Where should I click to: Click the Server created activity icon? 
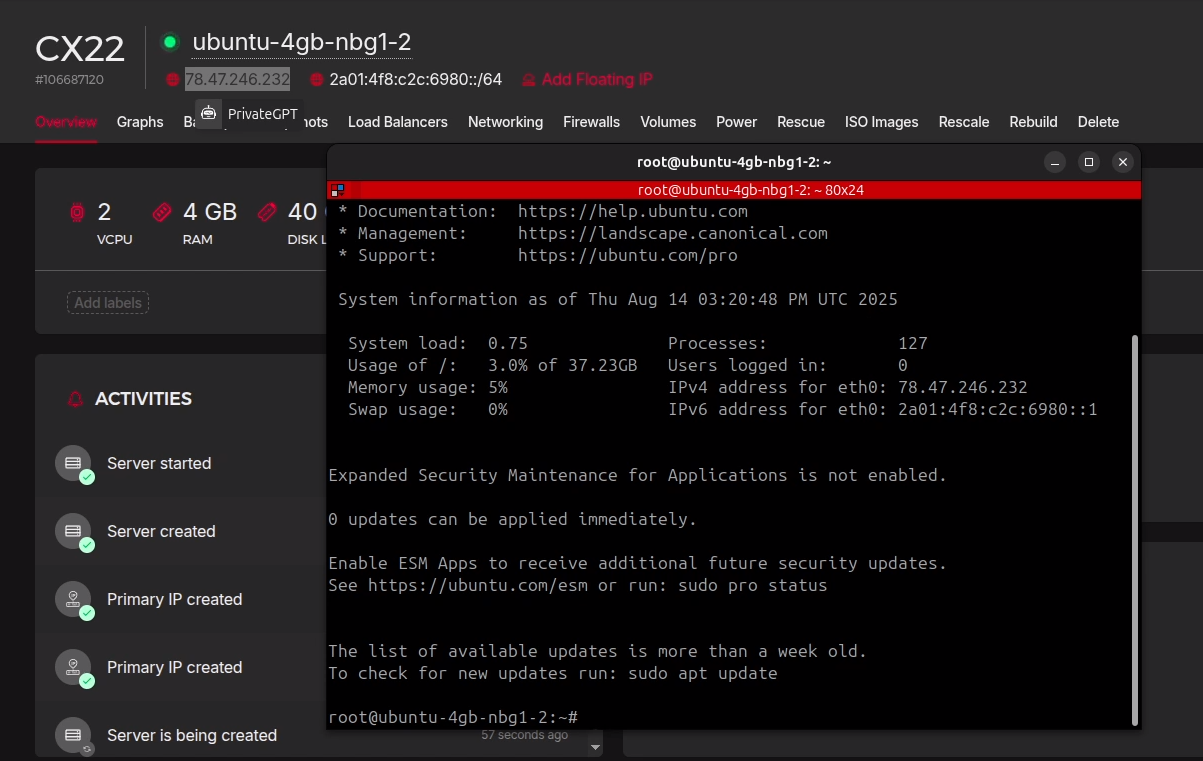point(73,532)
